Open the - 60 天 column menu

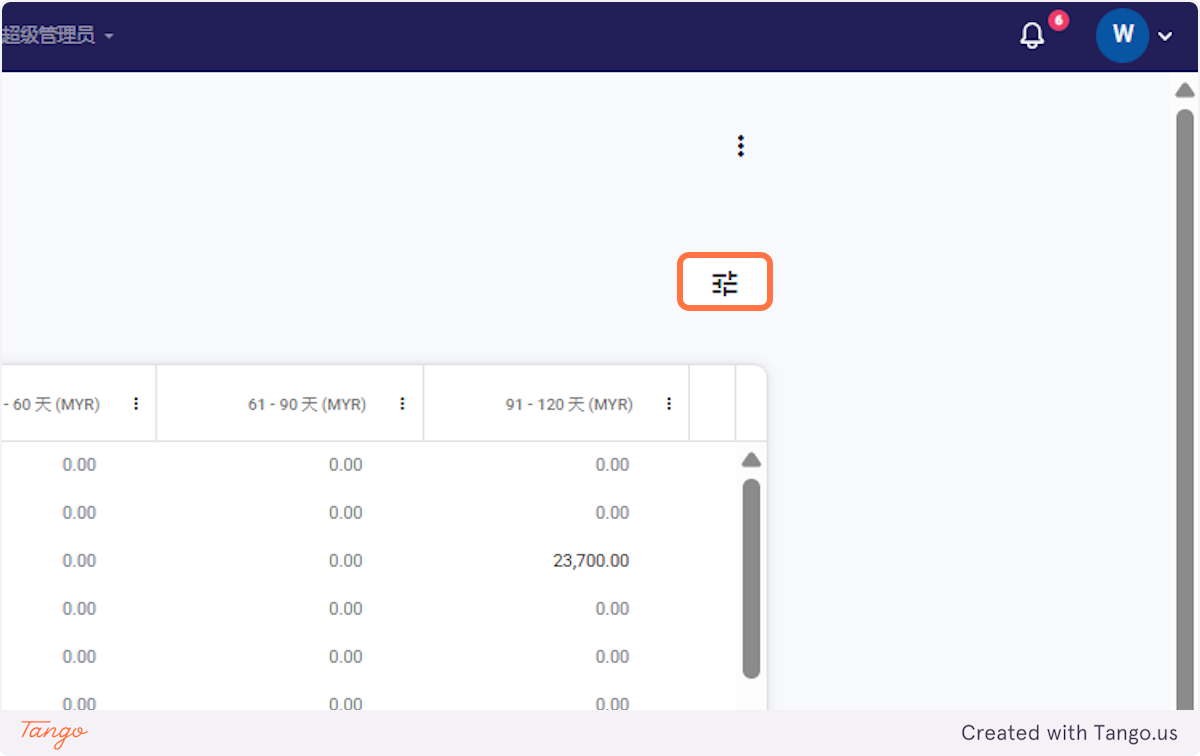(x=136, y=404)
